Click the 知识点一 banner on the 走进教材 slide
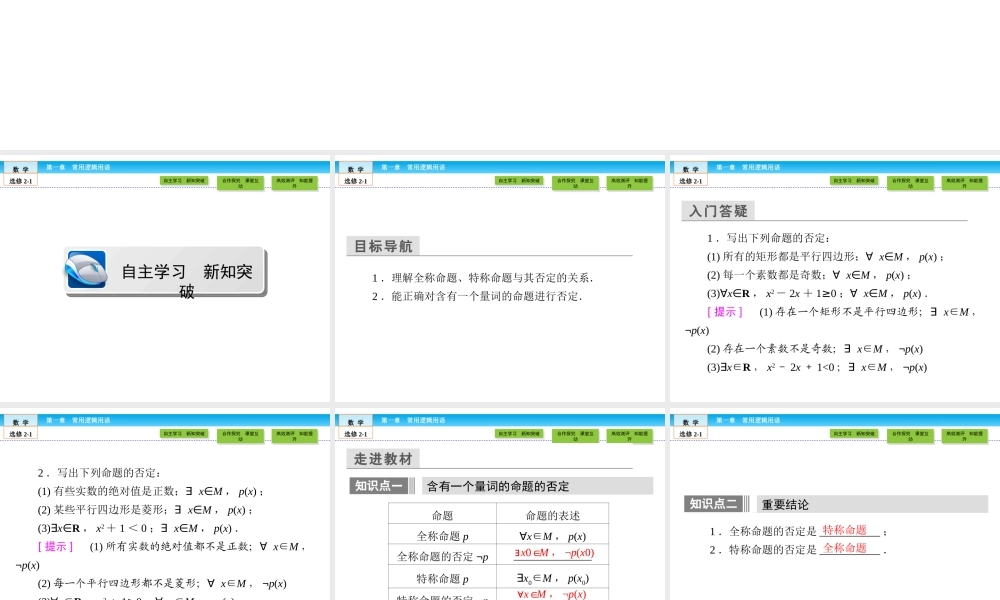 click(x=378, y=485)
